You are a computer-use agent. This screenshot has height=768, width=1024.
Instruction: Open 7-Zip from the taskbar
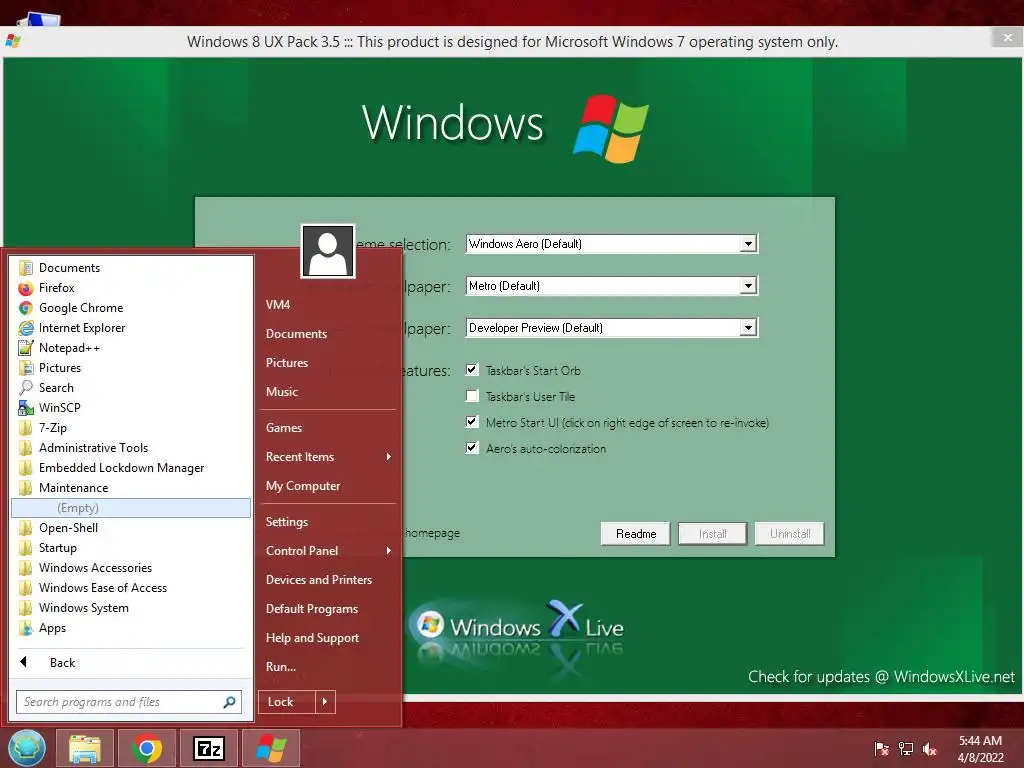[209, 748]
